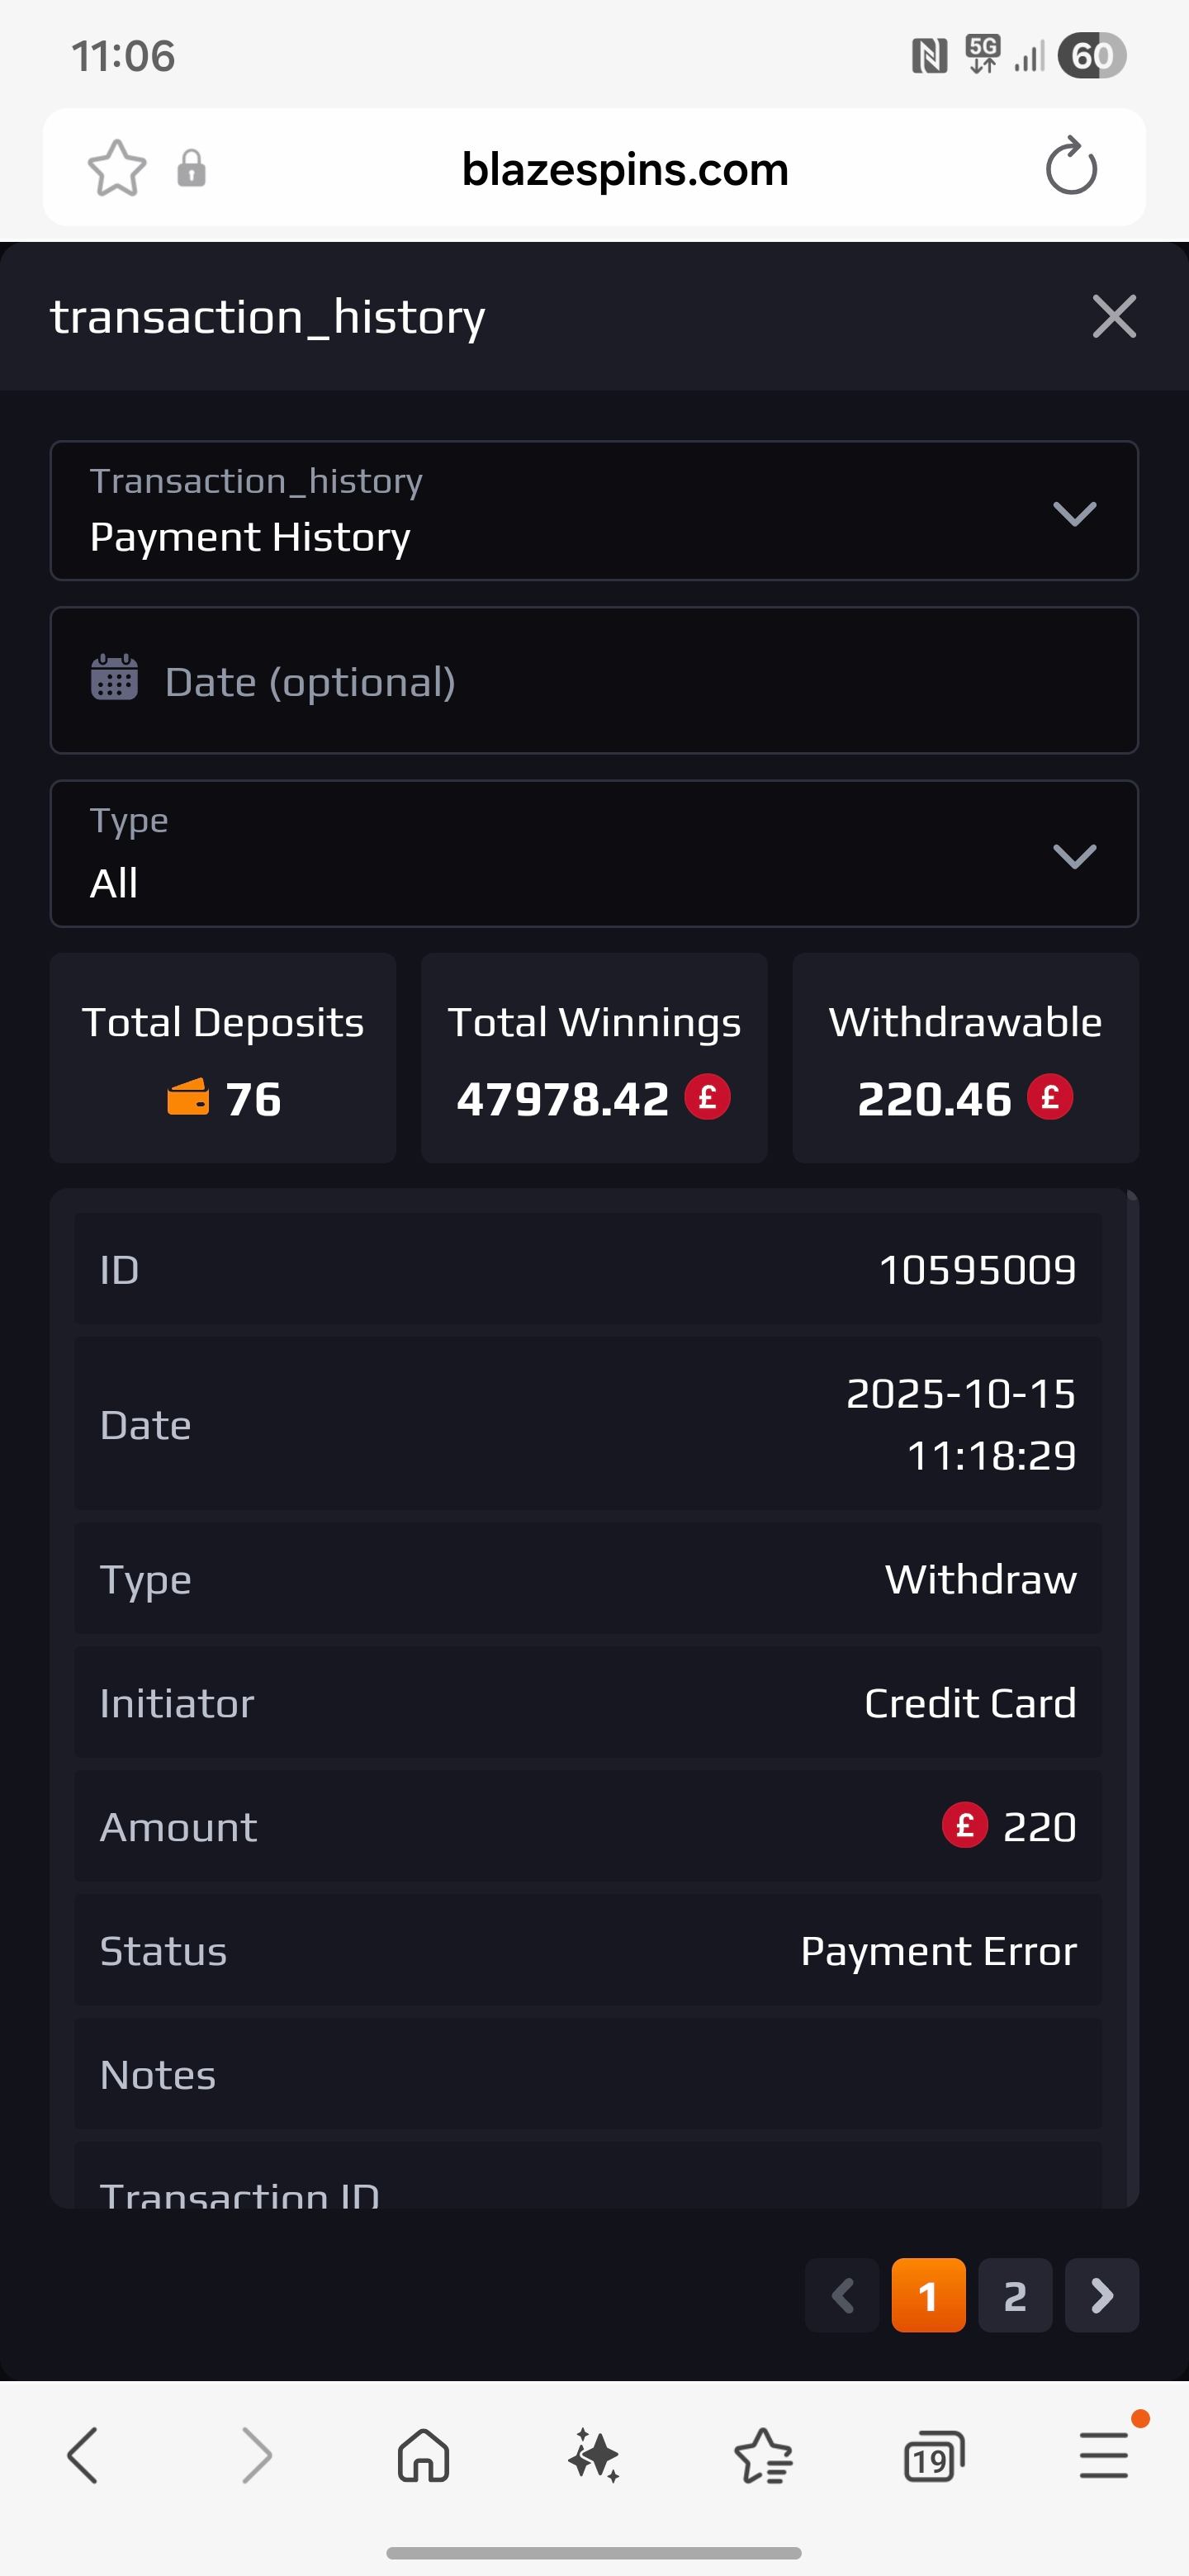The image size is (1189, 2576).
Task: Select page 1 in pagination
Action: [x=928, y=2296]
